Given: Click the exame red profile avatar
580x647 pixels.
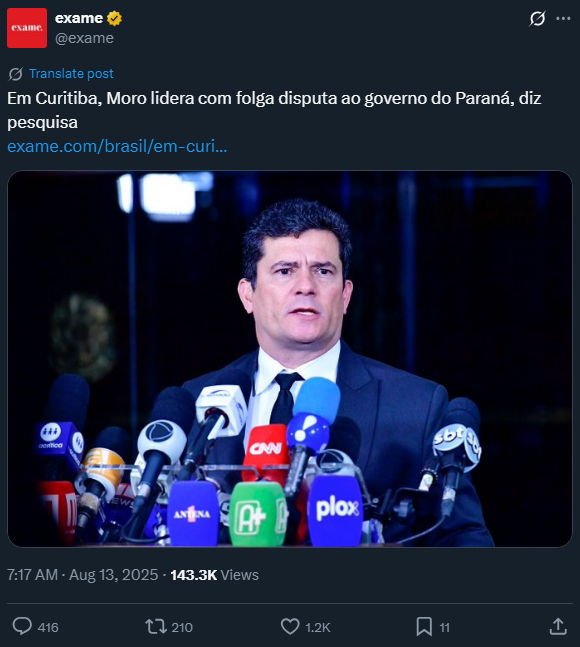Looking at the screenshot, I should pyautogui.click(x=27, y=28).
